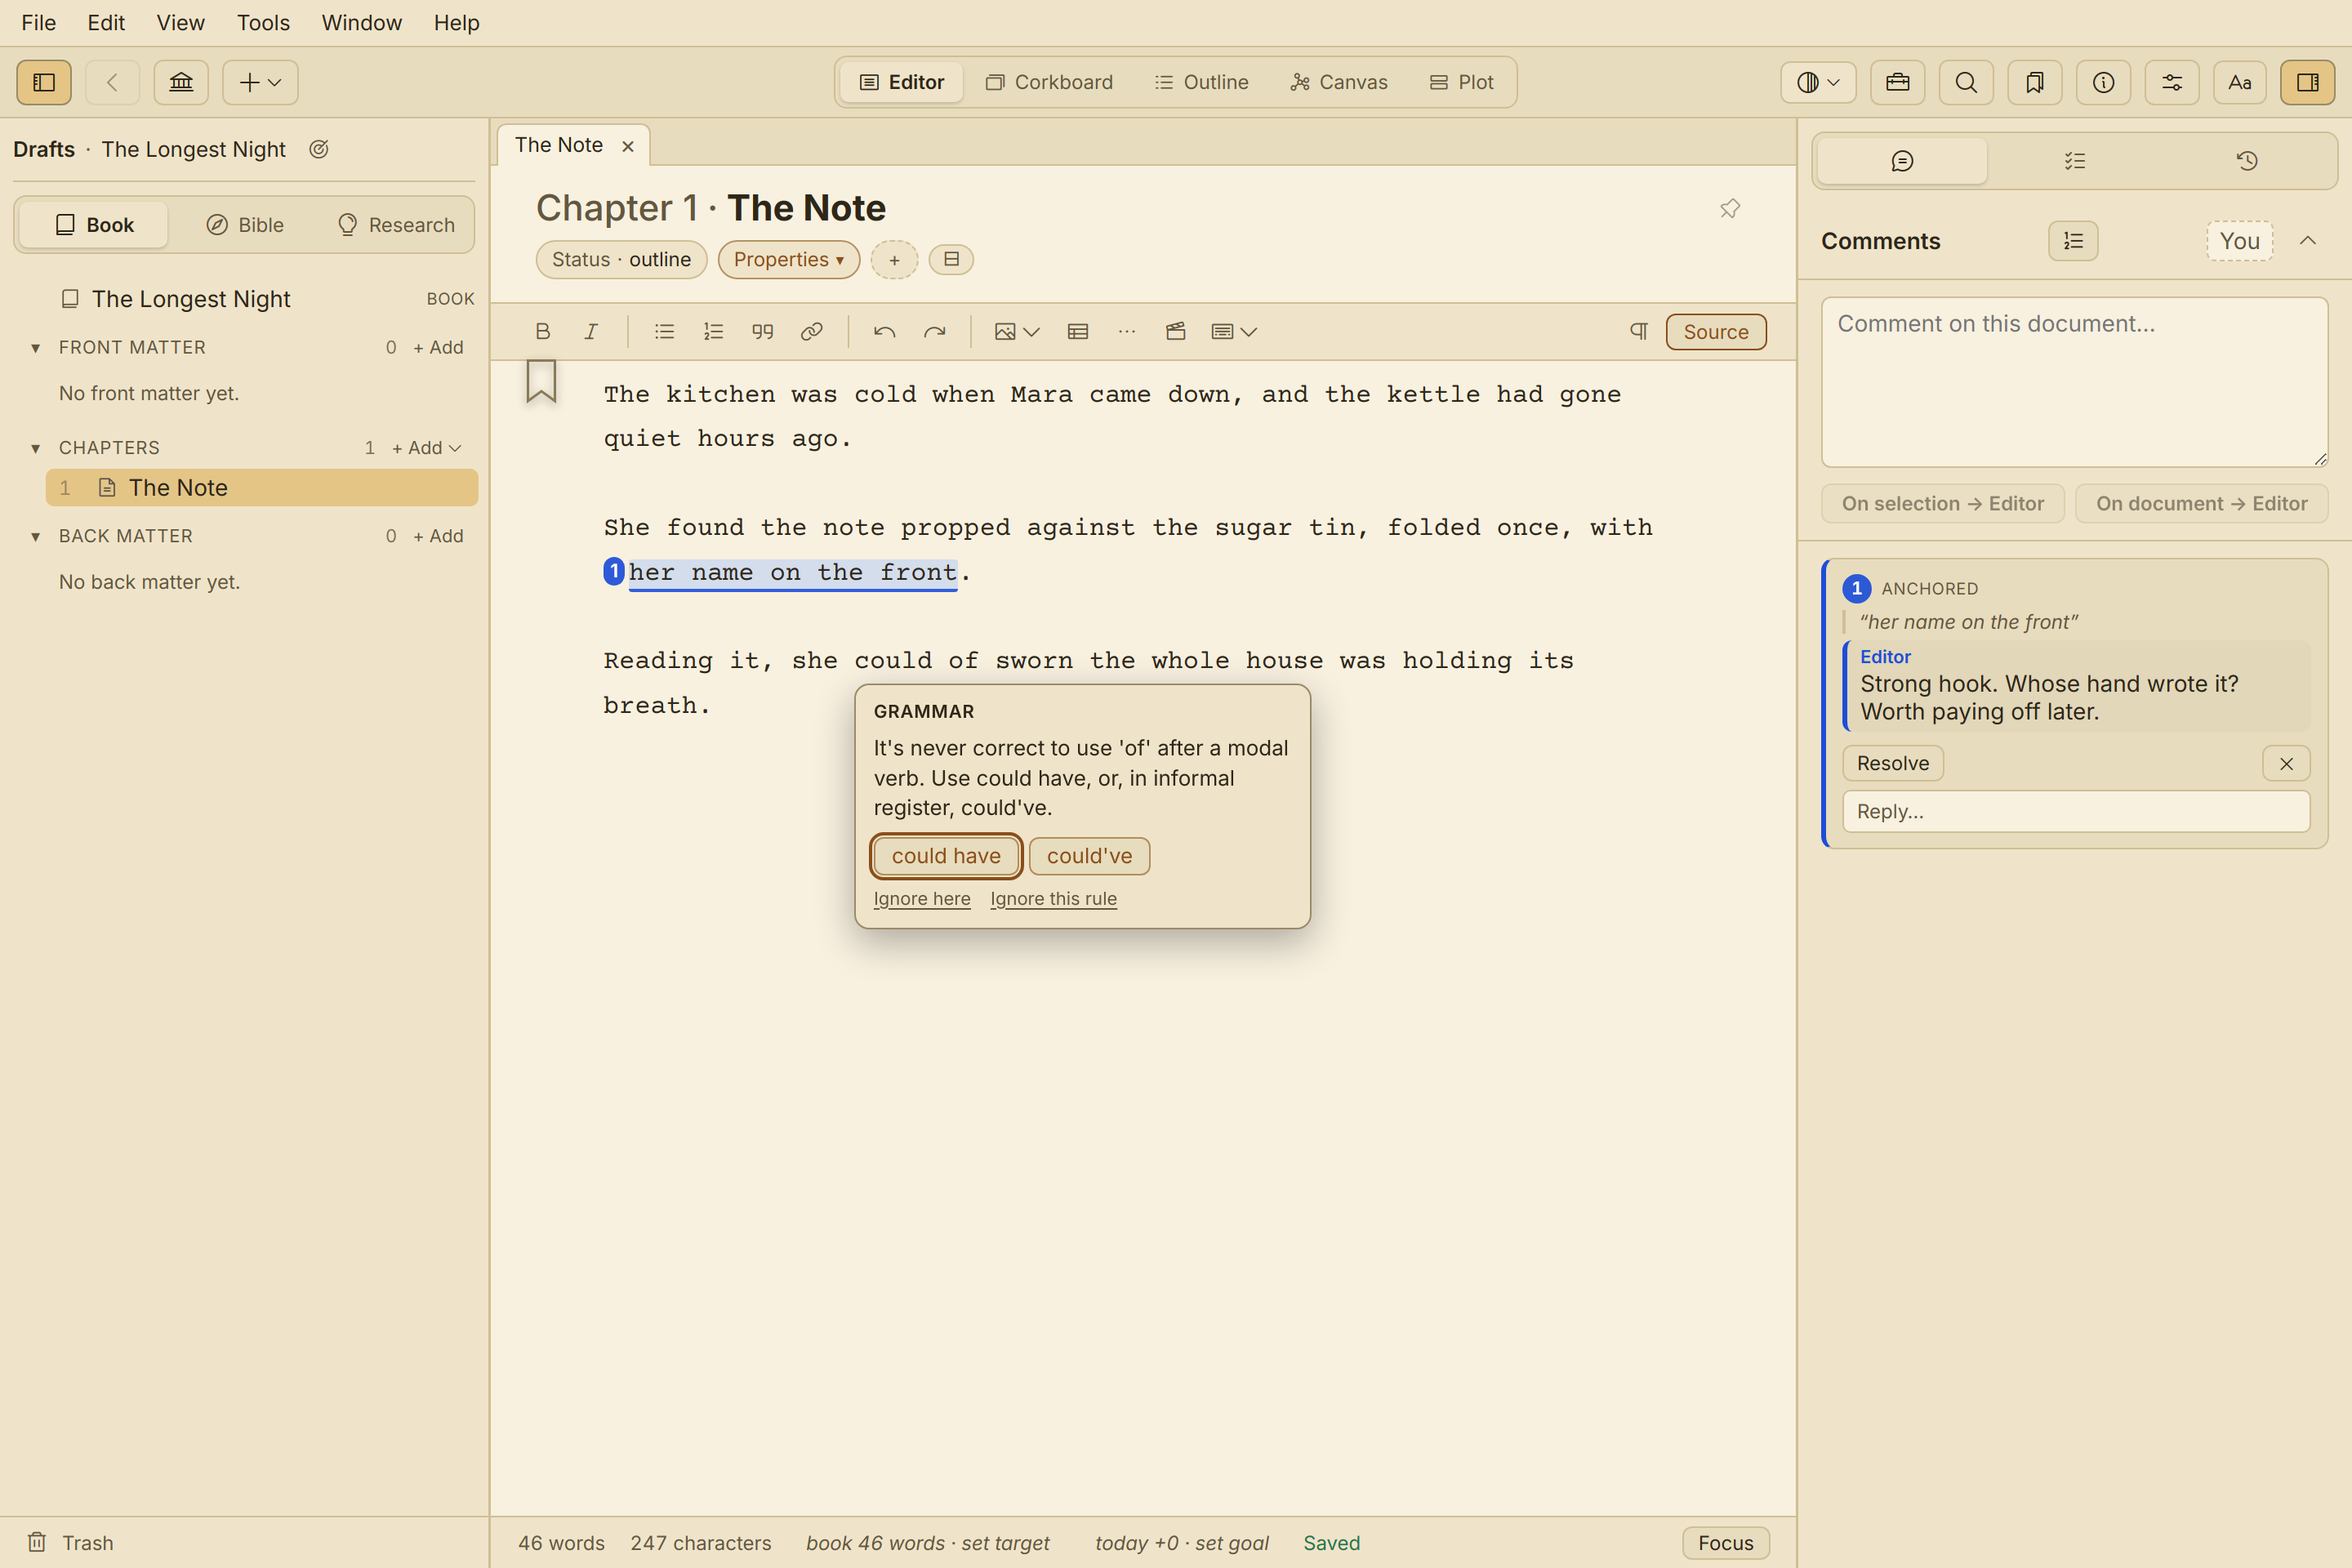Switch to the Corkboard view
The height and width of the screenshot is (1568, 2352).
pos(1049,82)
